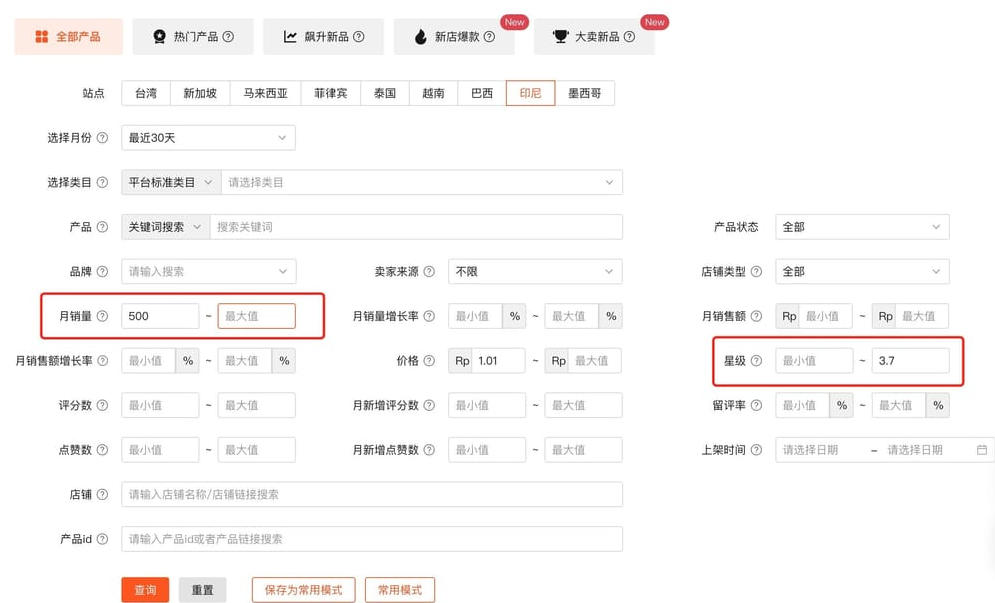Click help icon beside 月销量
This screenshot has height=603, width=995.
click(x=102, y=316)
